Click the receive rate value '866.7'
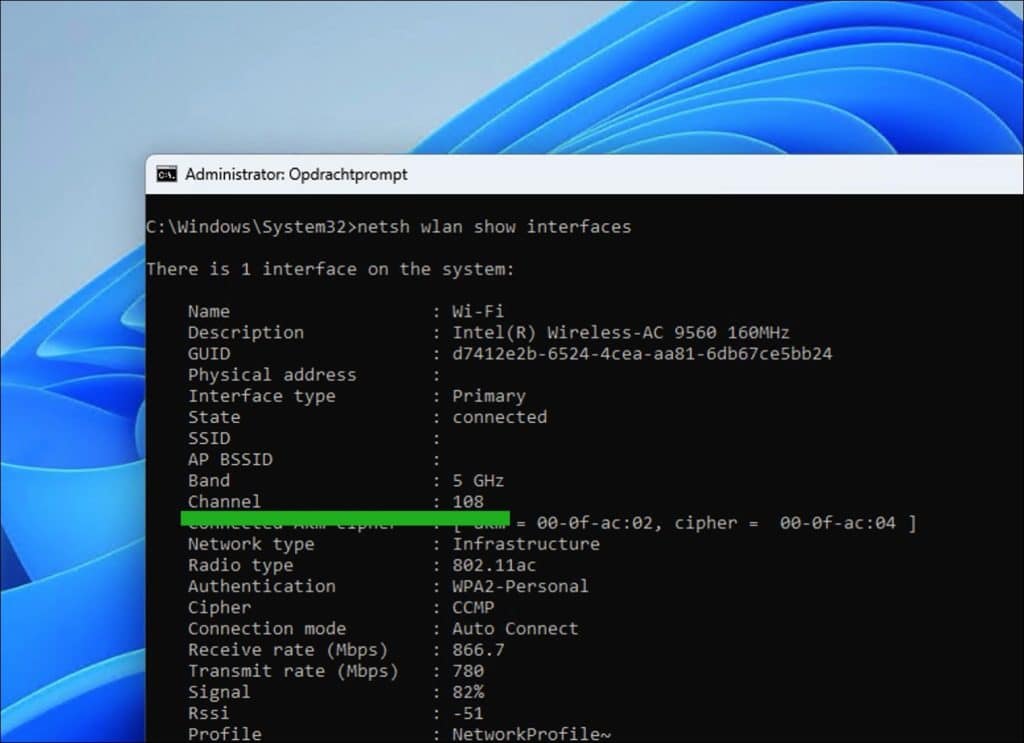The image size is (1024, 743). click(478, 650)
